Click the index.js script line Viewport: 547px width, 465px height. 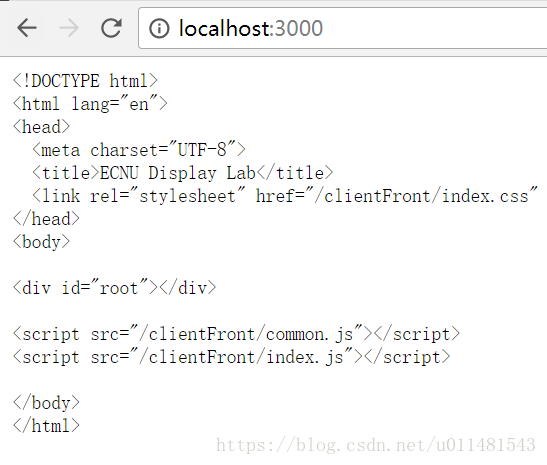pyautogui.click(x=232, y=357)
